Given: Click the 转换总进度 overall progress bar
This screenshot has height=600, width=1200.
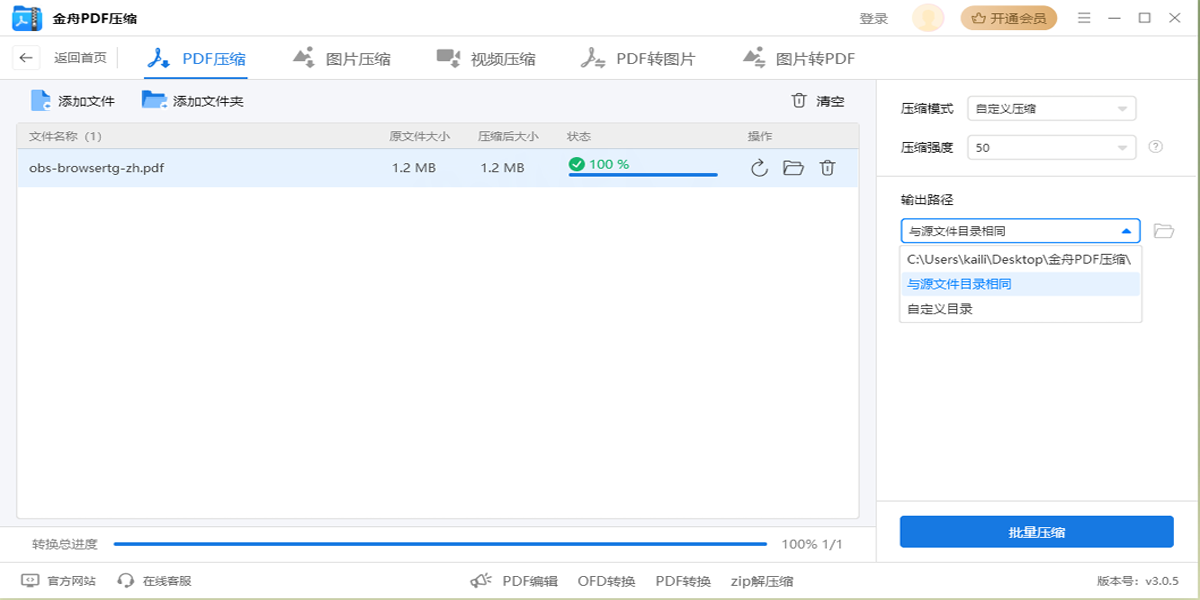Looking at the screenshot, I should coord(440,544).
